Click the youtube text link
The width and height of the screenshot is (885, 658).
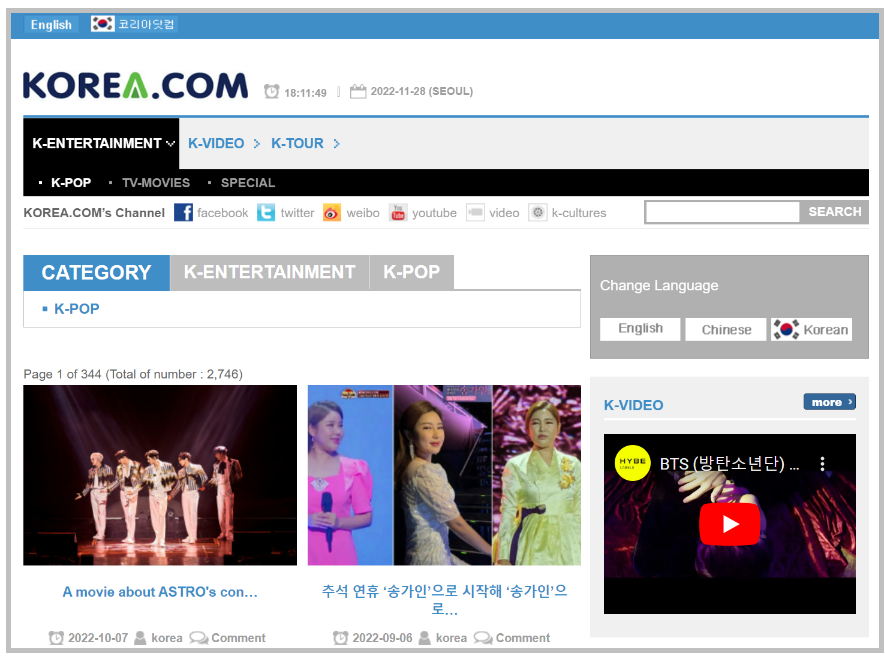pyautogui.click(x=434, y=213)
